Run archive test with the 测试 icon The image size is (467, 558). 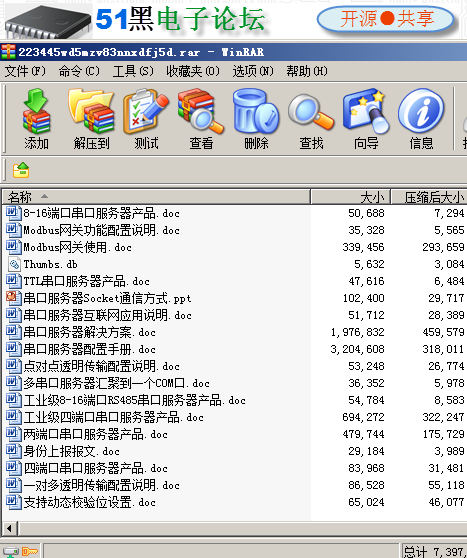pyautogui.click(x=146, y=119)
